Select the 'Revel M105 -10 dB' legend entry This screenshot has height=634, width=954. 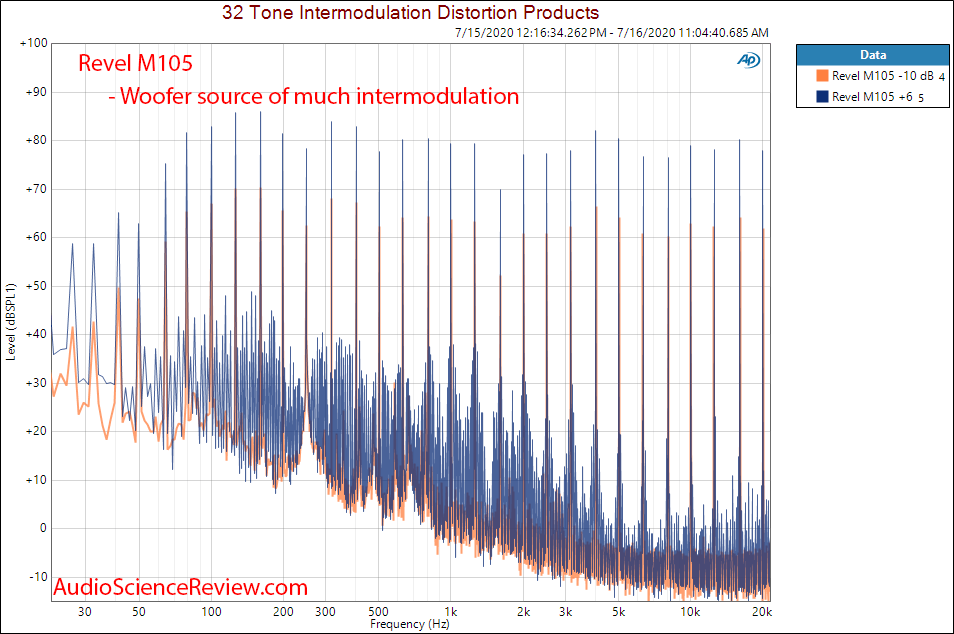pos(882,75)
